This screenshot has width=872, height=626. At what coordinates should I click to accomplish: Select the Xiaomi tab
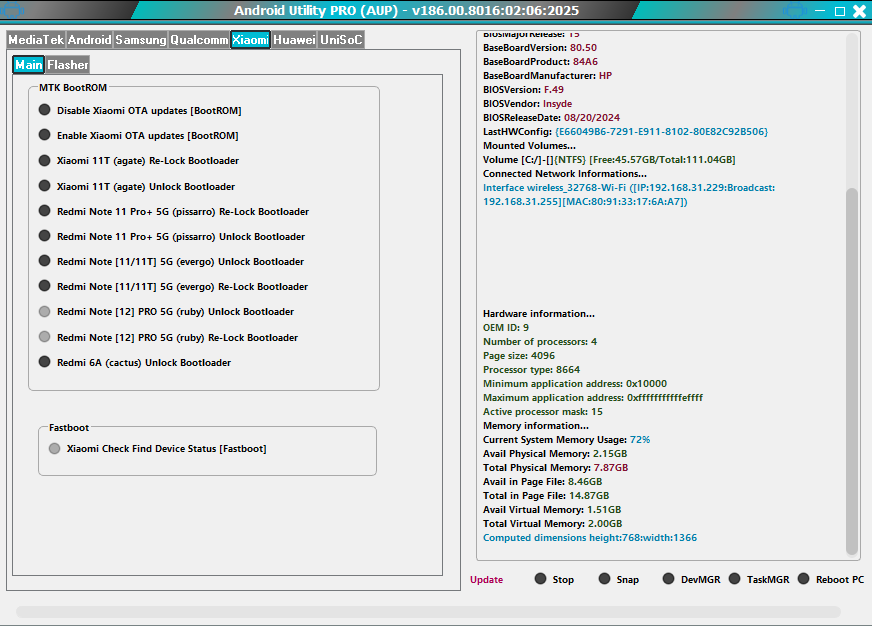click(250, 39)
